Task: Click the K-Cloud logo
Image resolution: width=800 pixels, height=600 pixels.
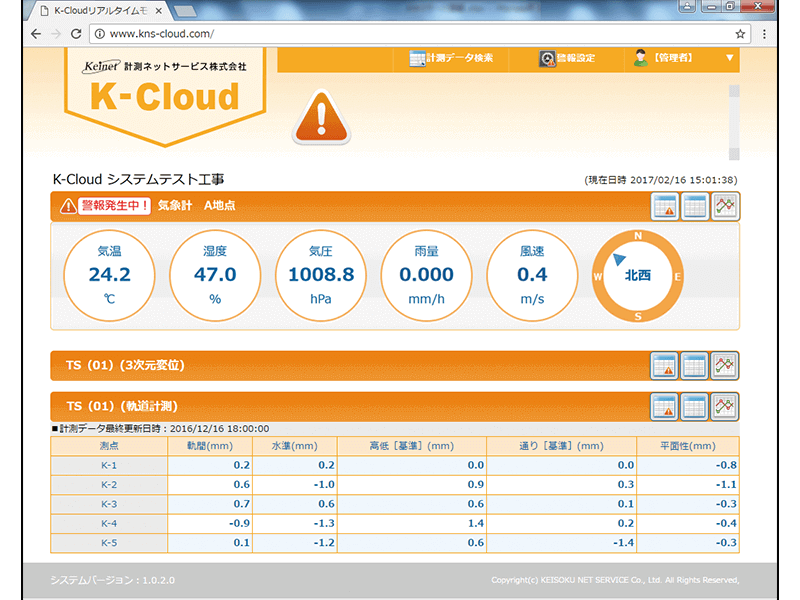Action: 165,95
